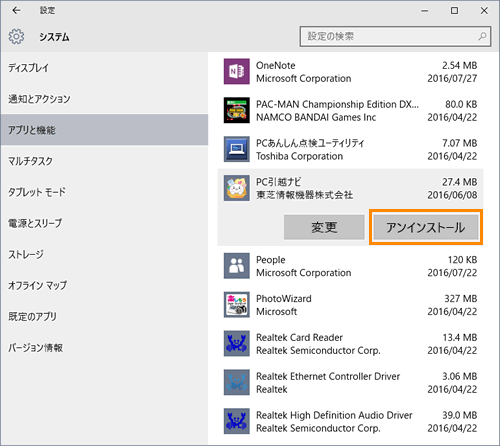Select the PC引越ナビ app icon
Viewport: 500px width, 446px height.
tap(237, 188)
